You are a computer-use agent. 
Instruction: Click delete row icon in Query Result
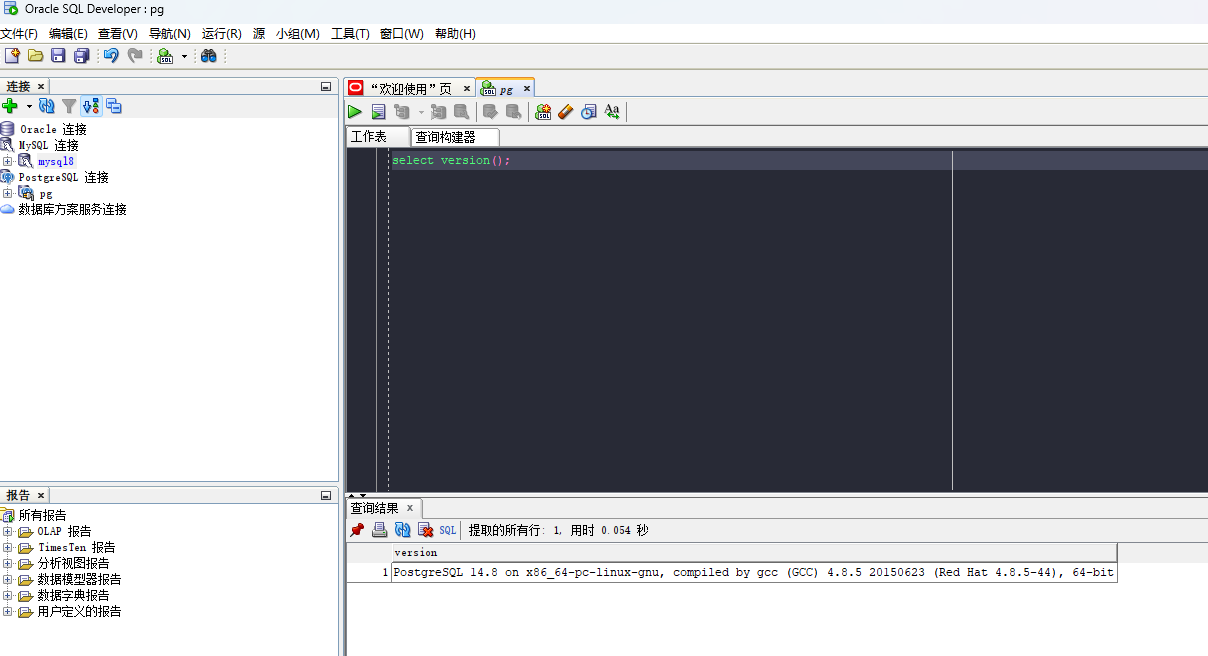click(426, 530)
